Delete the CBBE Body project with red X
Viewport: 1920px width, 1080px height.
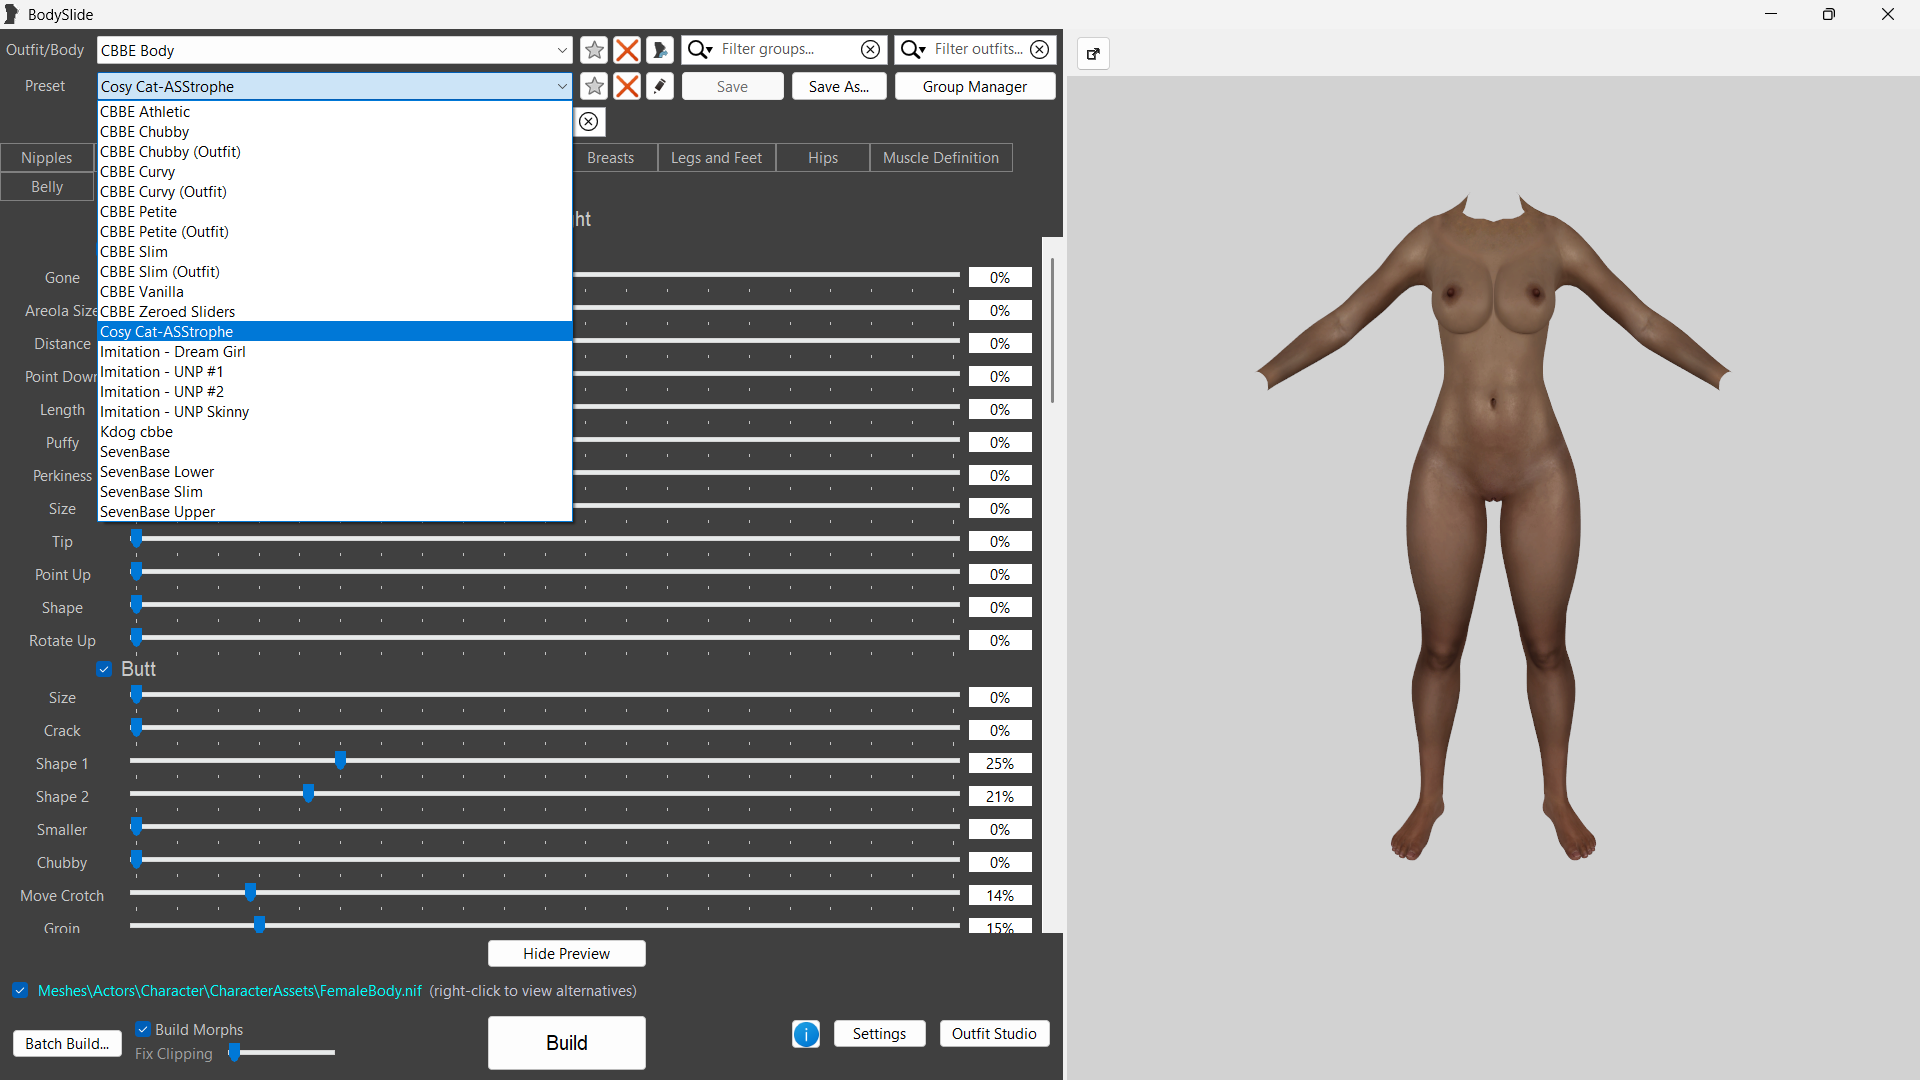(627, 50)
